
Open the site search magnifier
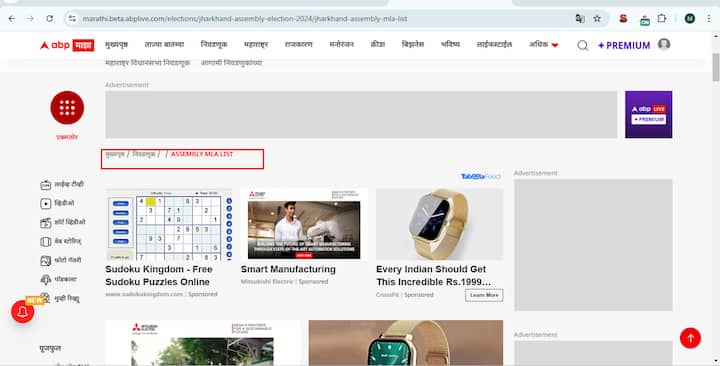click(583, 45)
